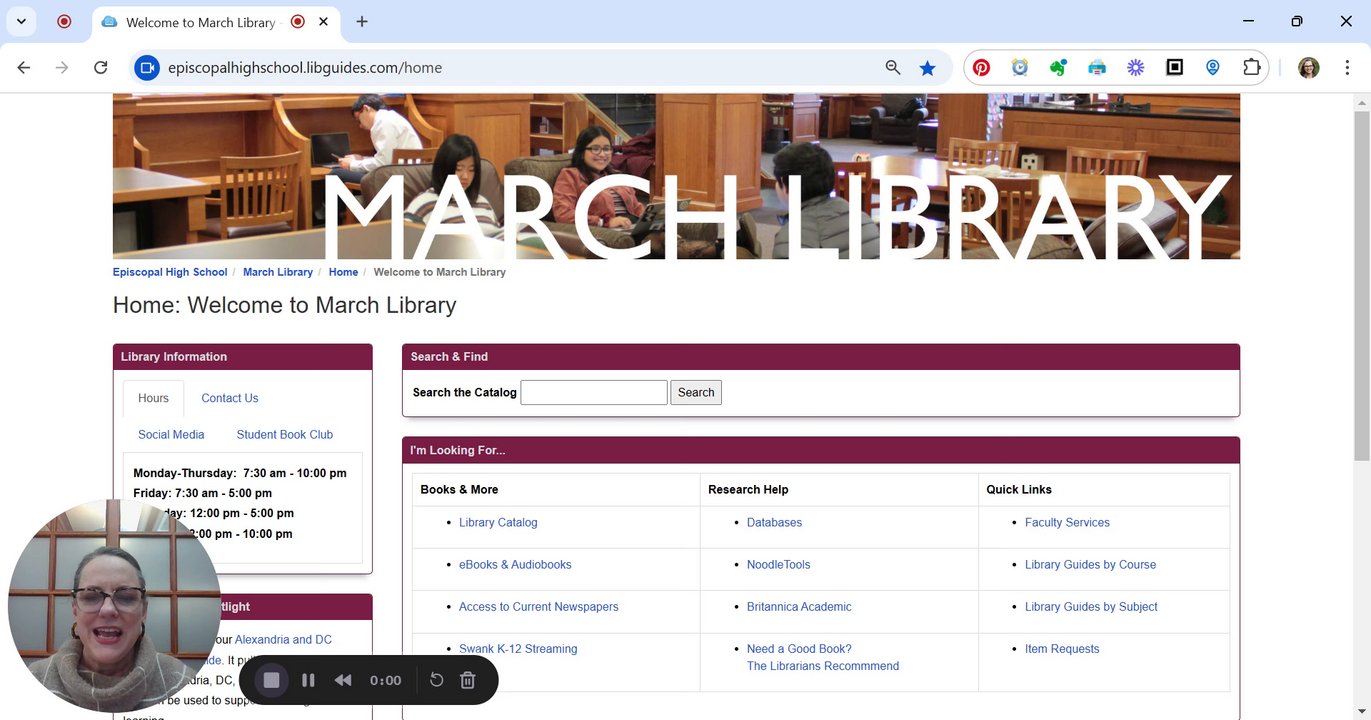Screen dimensions: 1371x720
Task: Open the Chrome three-dot menu
Action: click(x=1347, y=67)
